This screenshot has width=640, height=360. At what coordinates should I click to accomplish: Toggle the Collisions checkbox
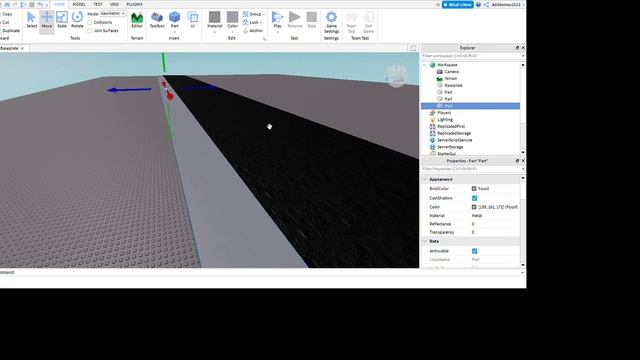(x=90, y=22)
